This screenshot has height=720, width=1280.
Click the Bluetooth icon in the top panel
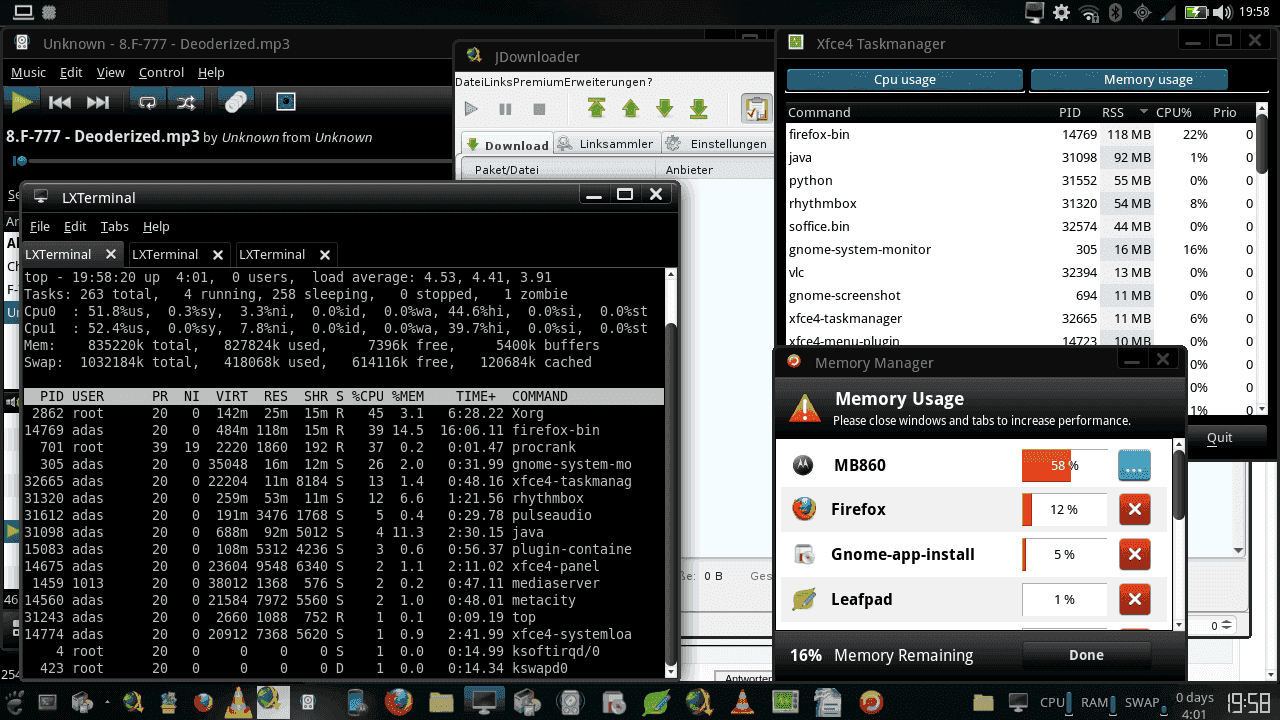tap(1116, 12)
